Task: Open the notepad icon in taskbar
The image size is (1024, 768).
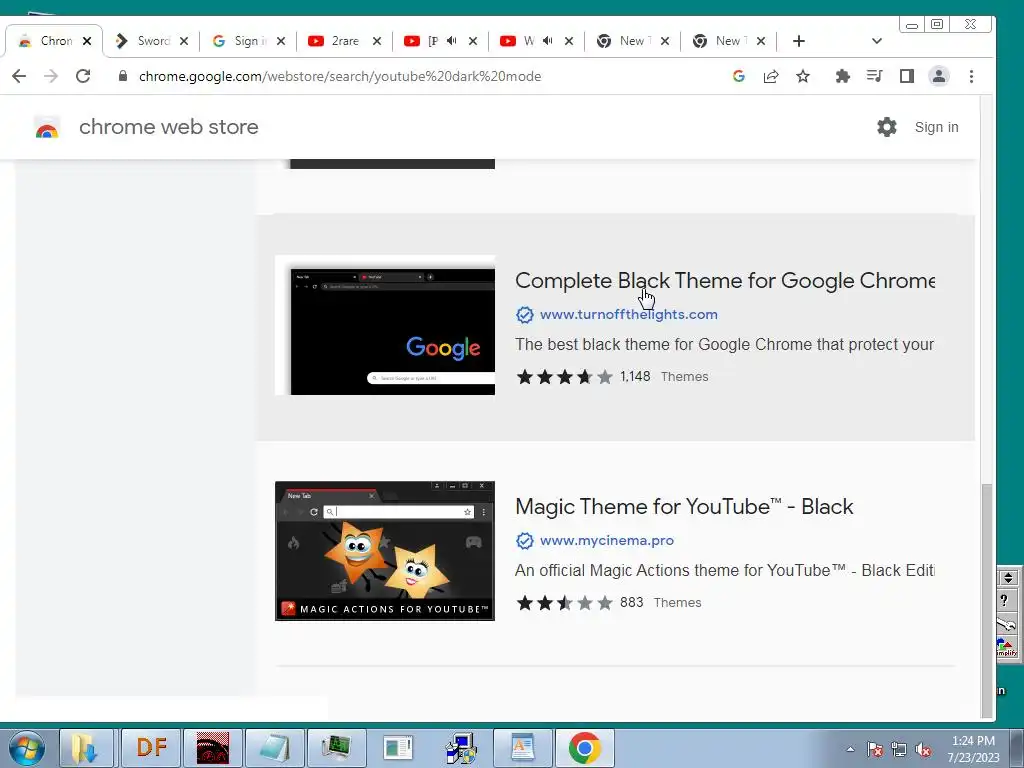Action: (x=274, y=748)
